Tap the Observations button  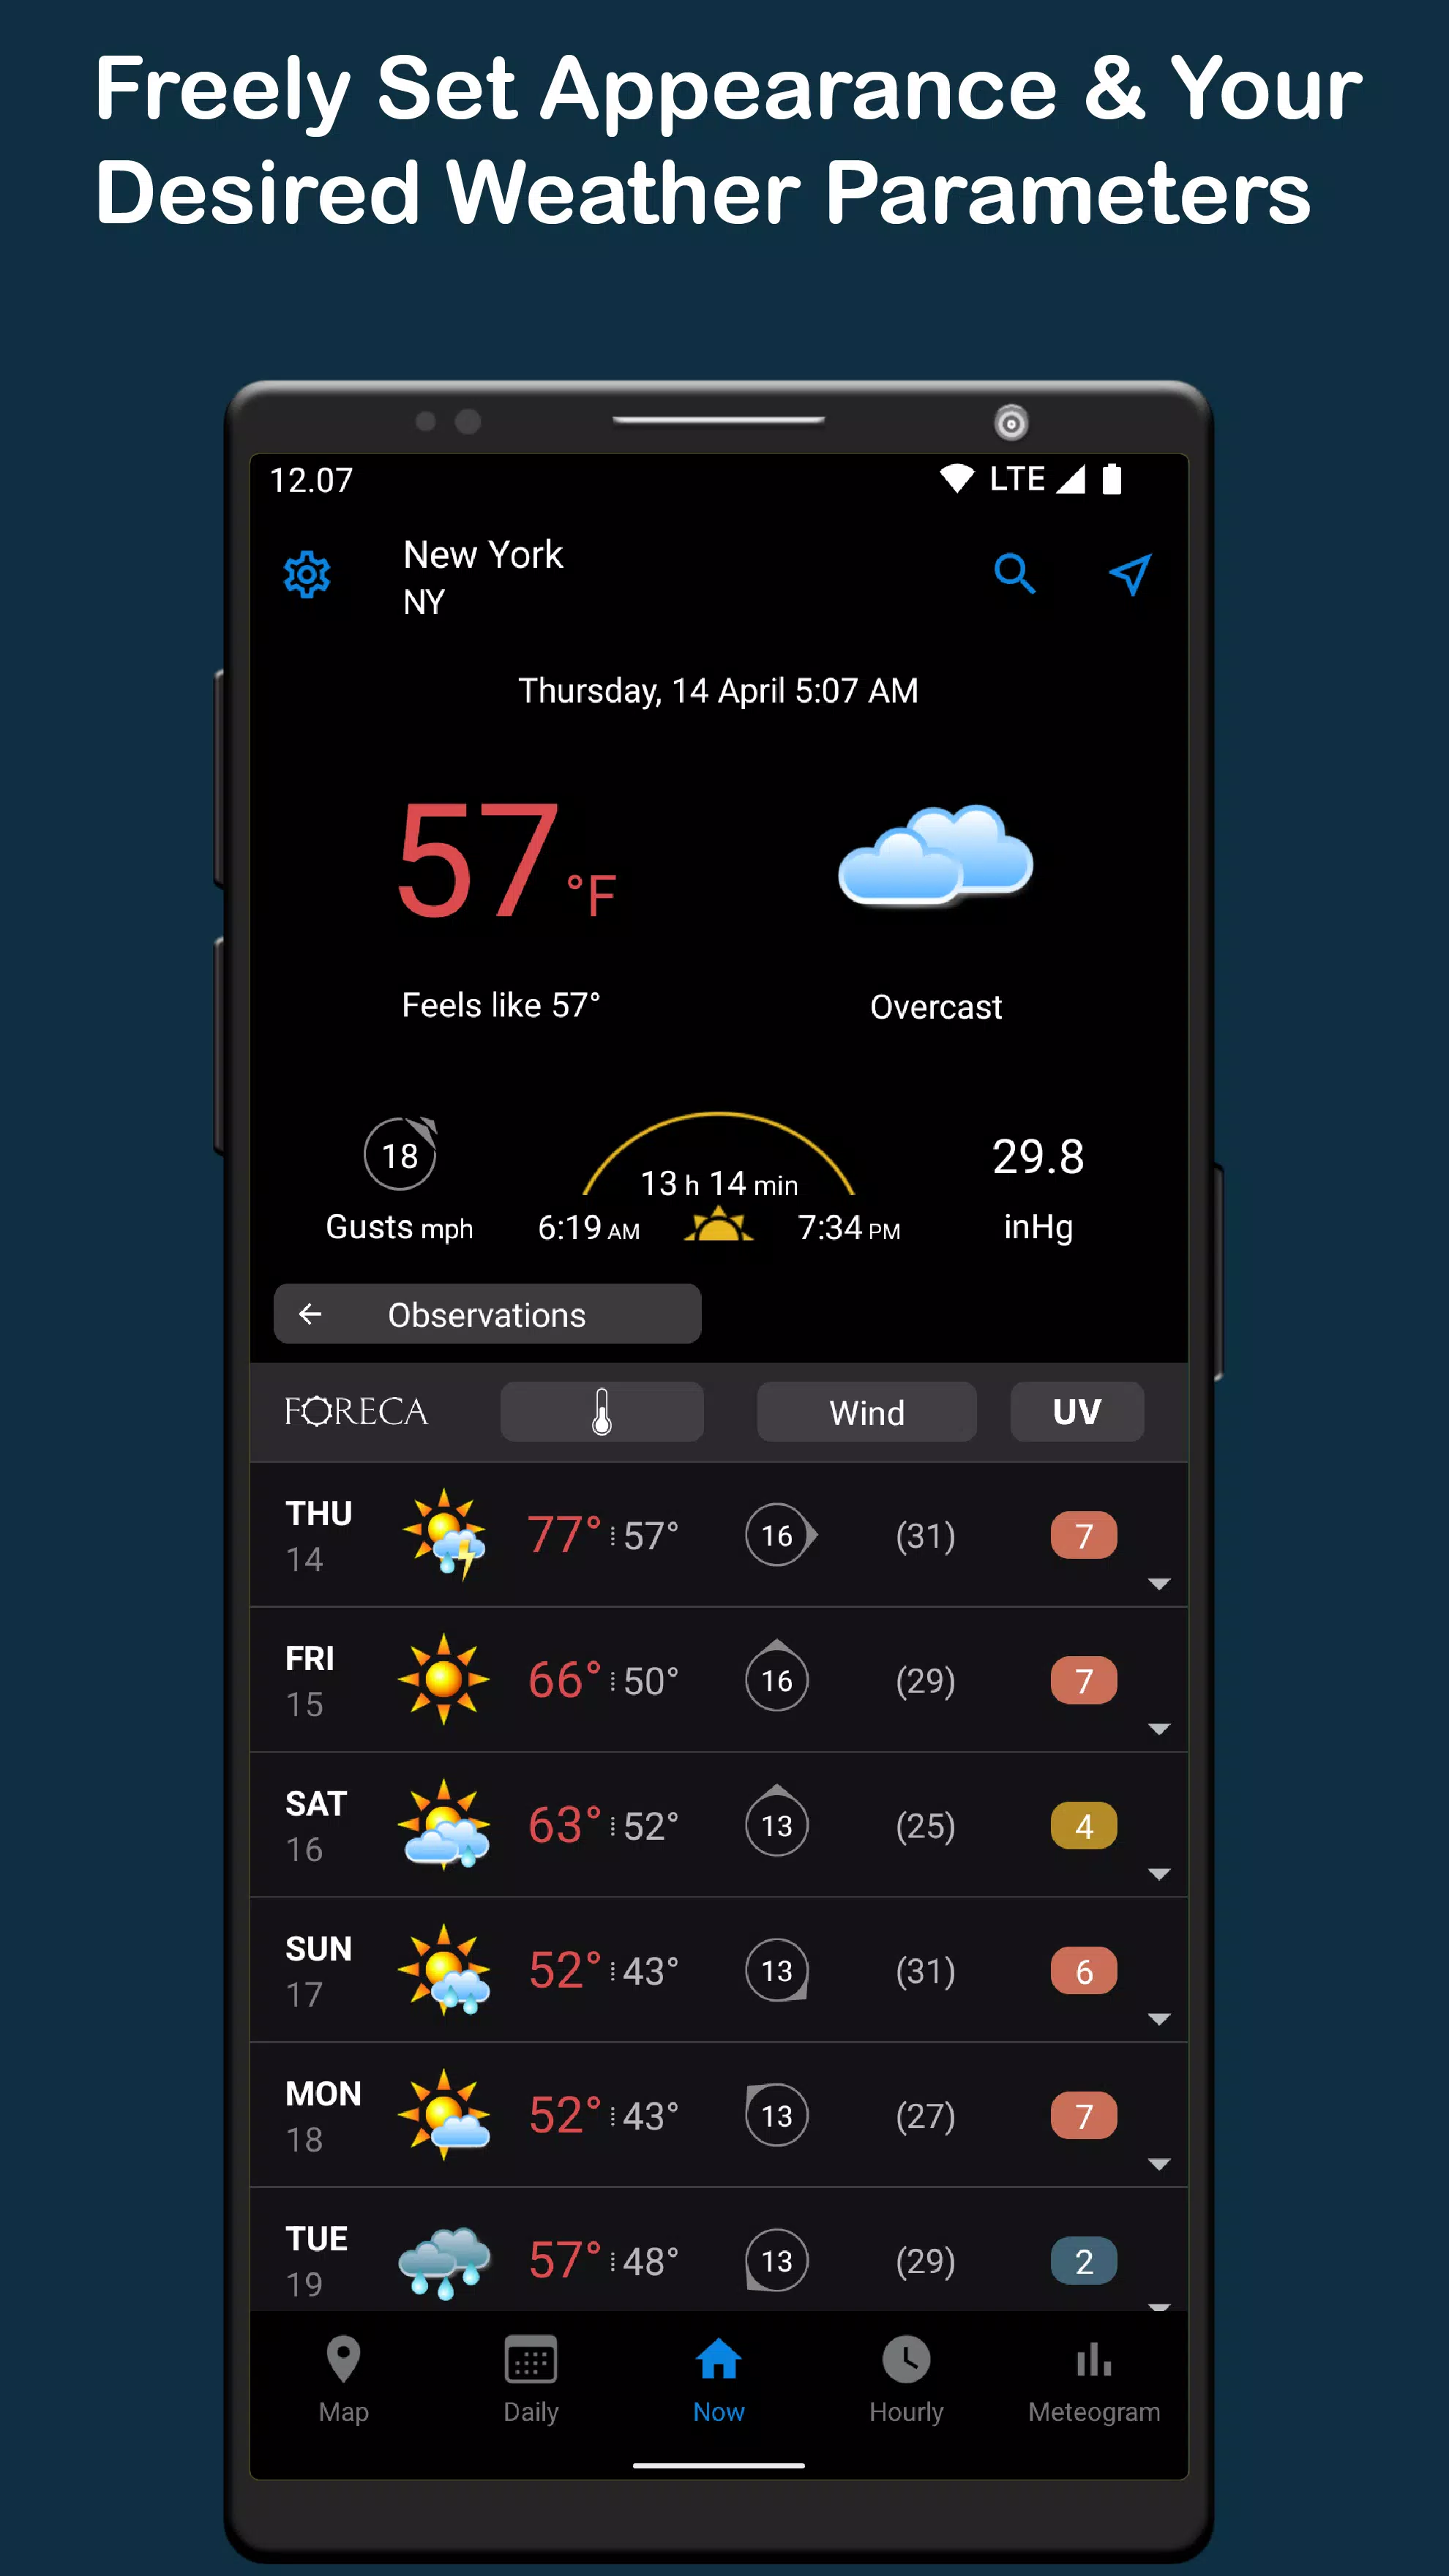tap(487, 1314)
